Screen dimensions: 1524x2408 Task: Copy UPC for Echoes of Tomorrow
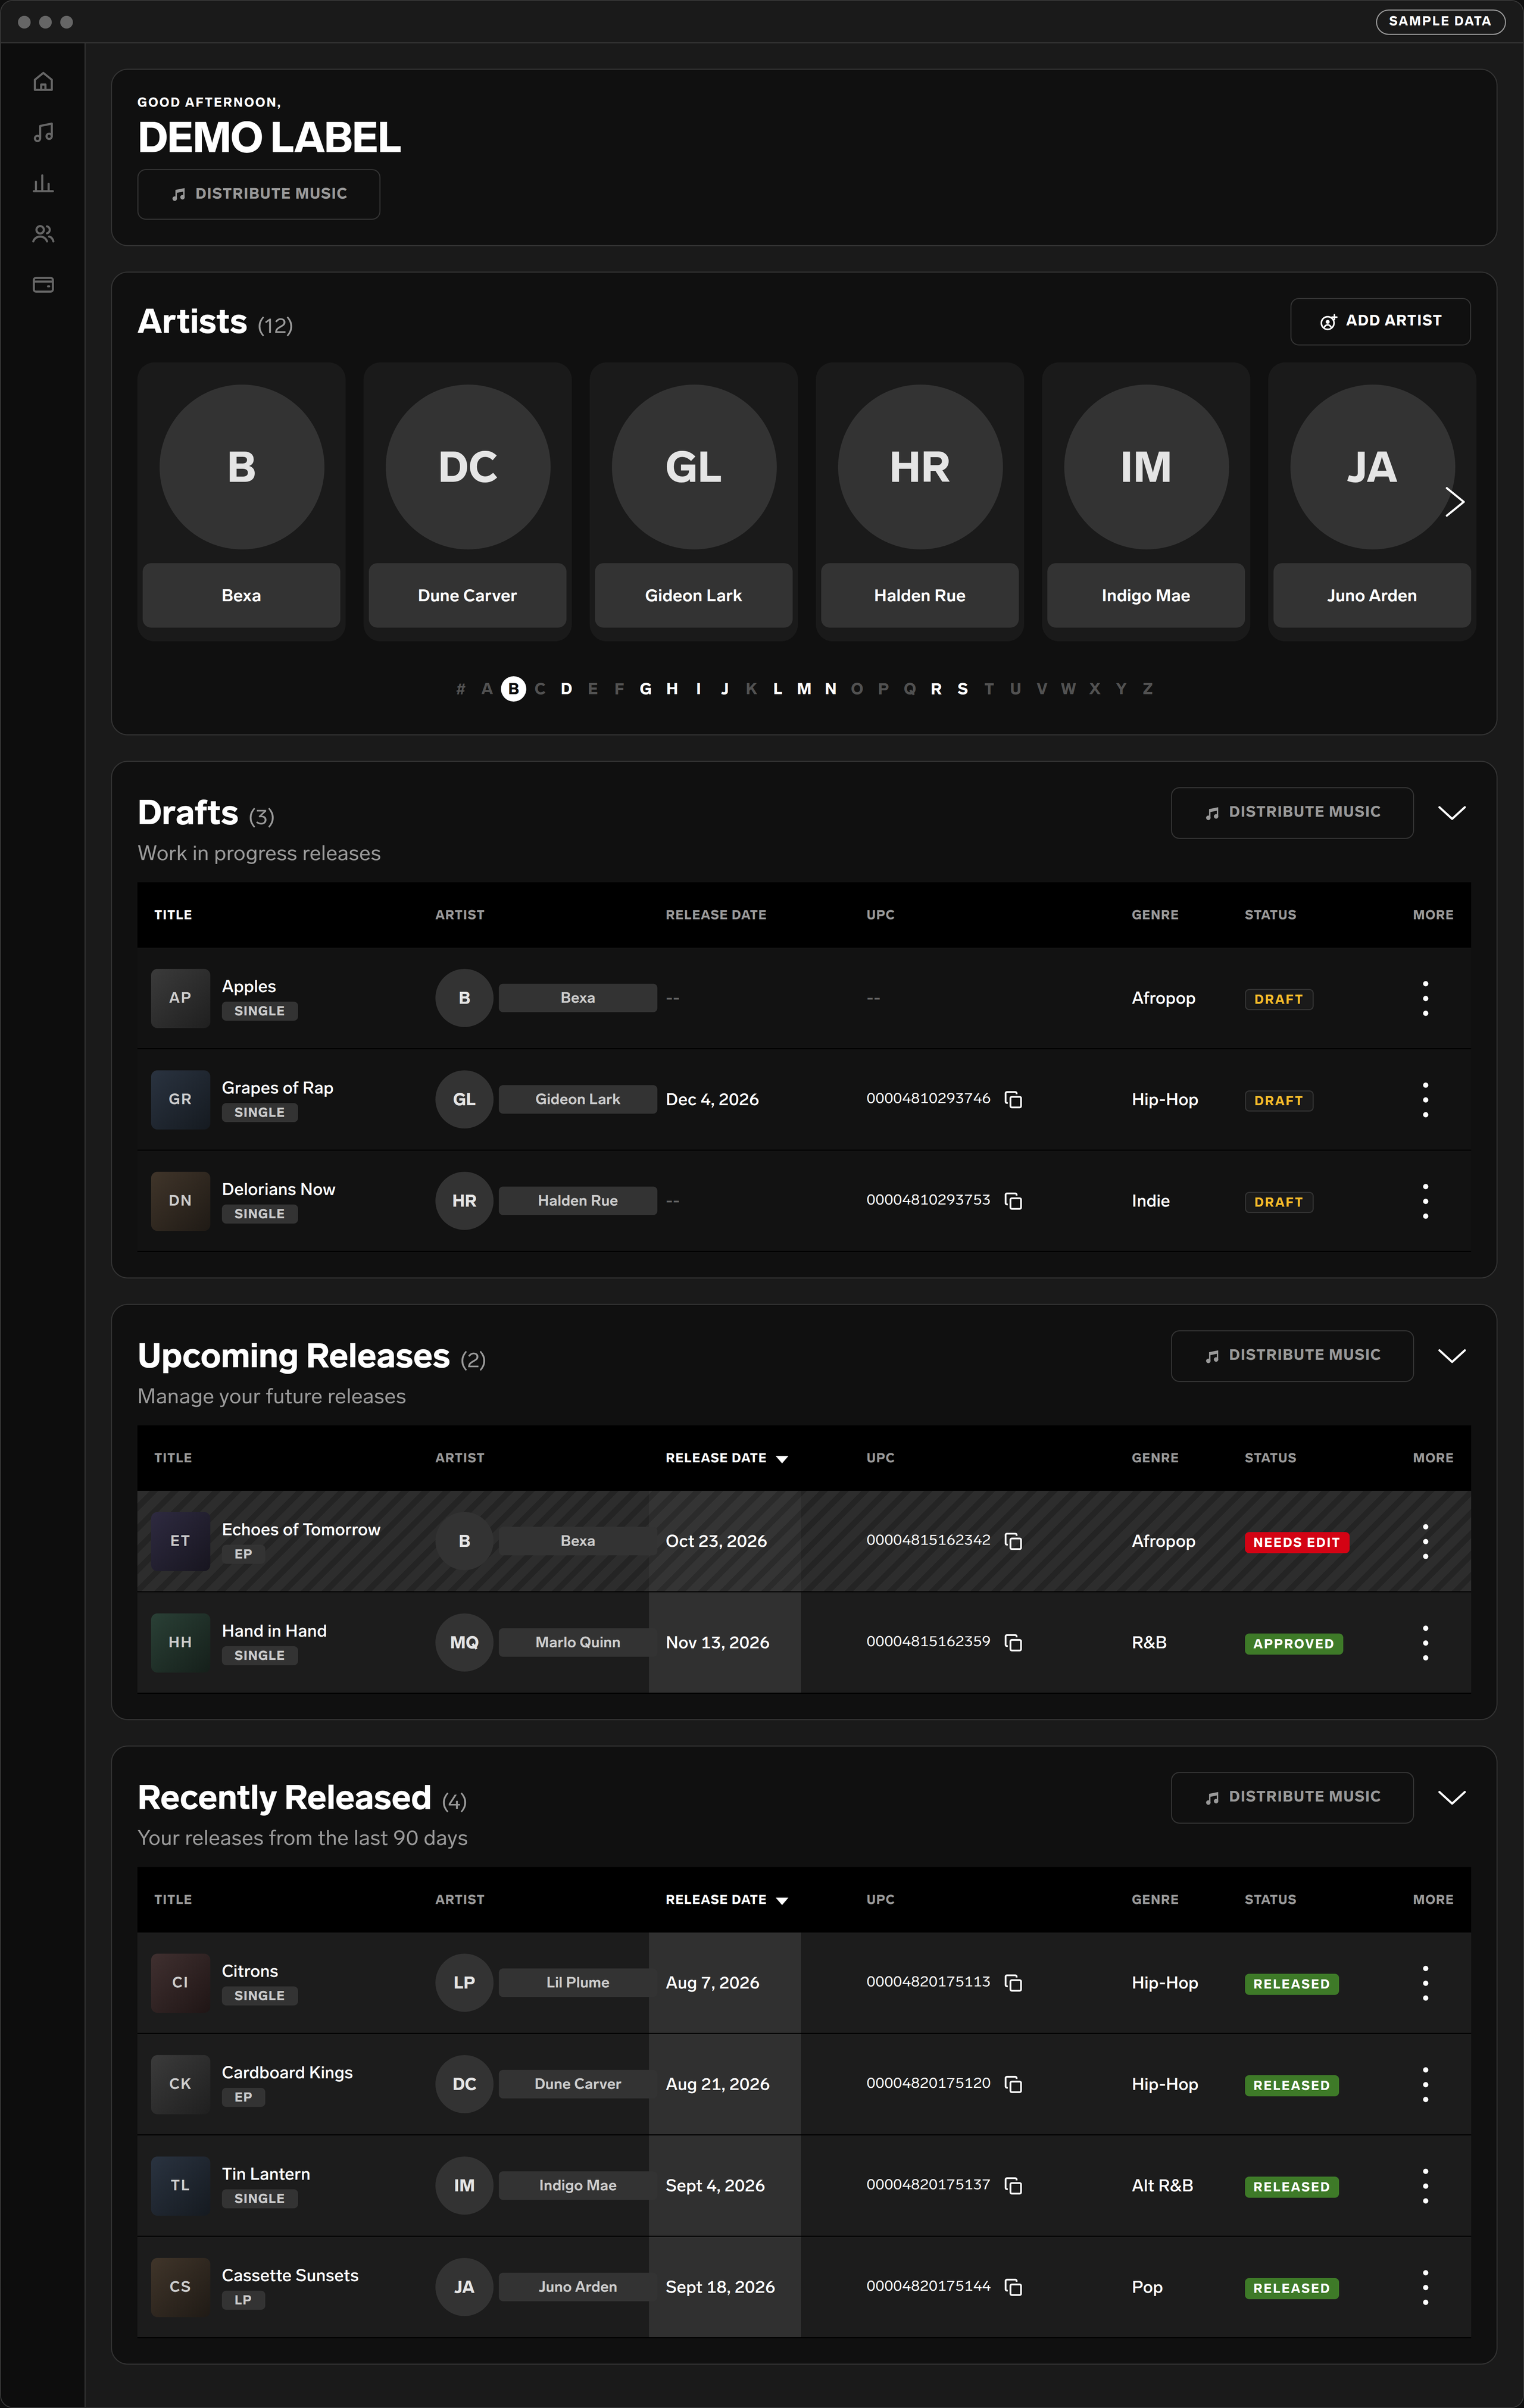(1013, 1541)
